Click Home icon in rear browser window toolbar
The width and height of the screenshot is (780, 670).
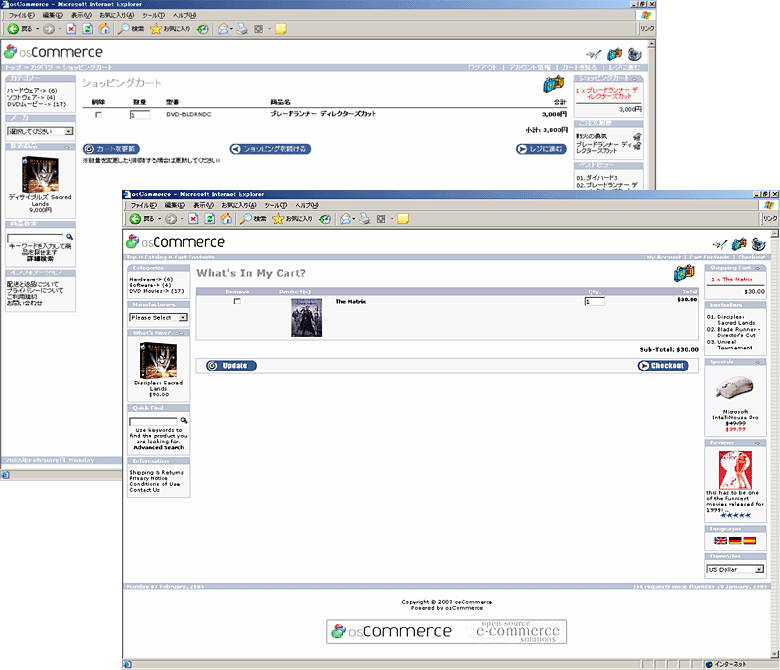[x=104, y=29]
